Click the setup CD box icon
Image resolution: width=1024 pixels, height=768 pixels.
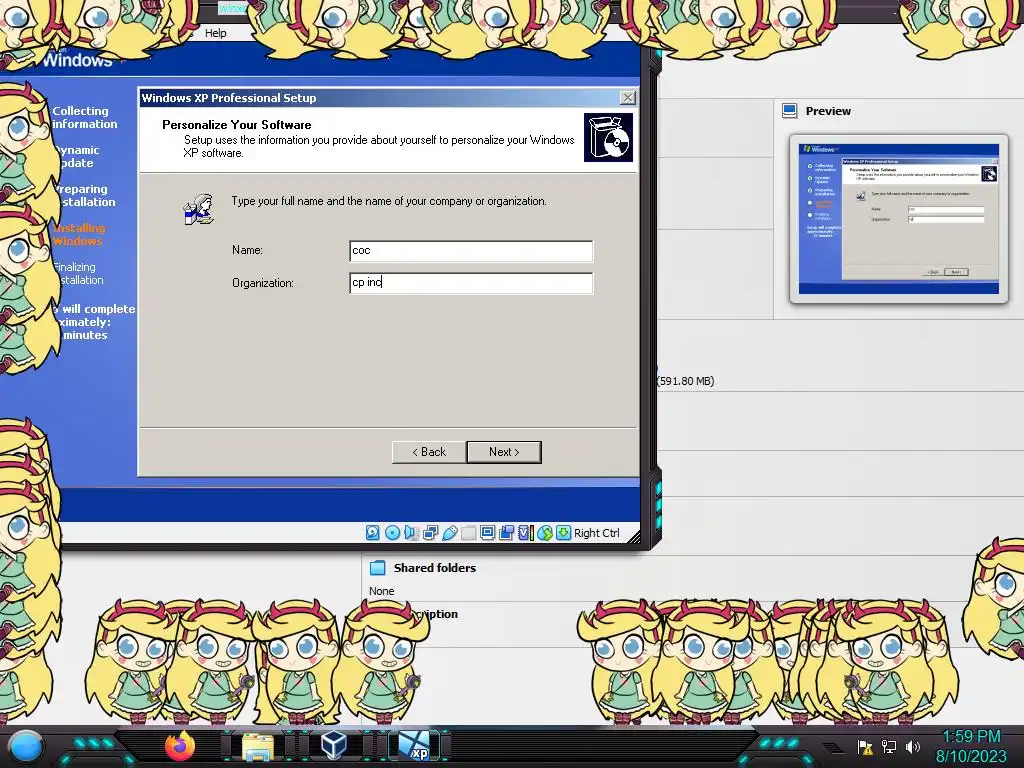tap(608, 137)
